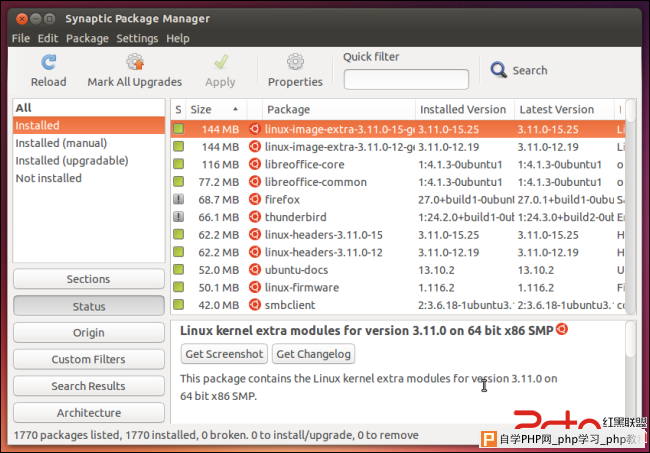Click Ubuntu logo icon beside linux-headers-3.11.0-12
The image size is (650, 453).
click(x=255, y=252)
